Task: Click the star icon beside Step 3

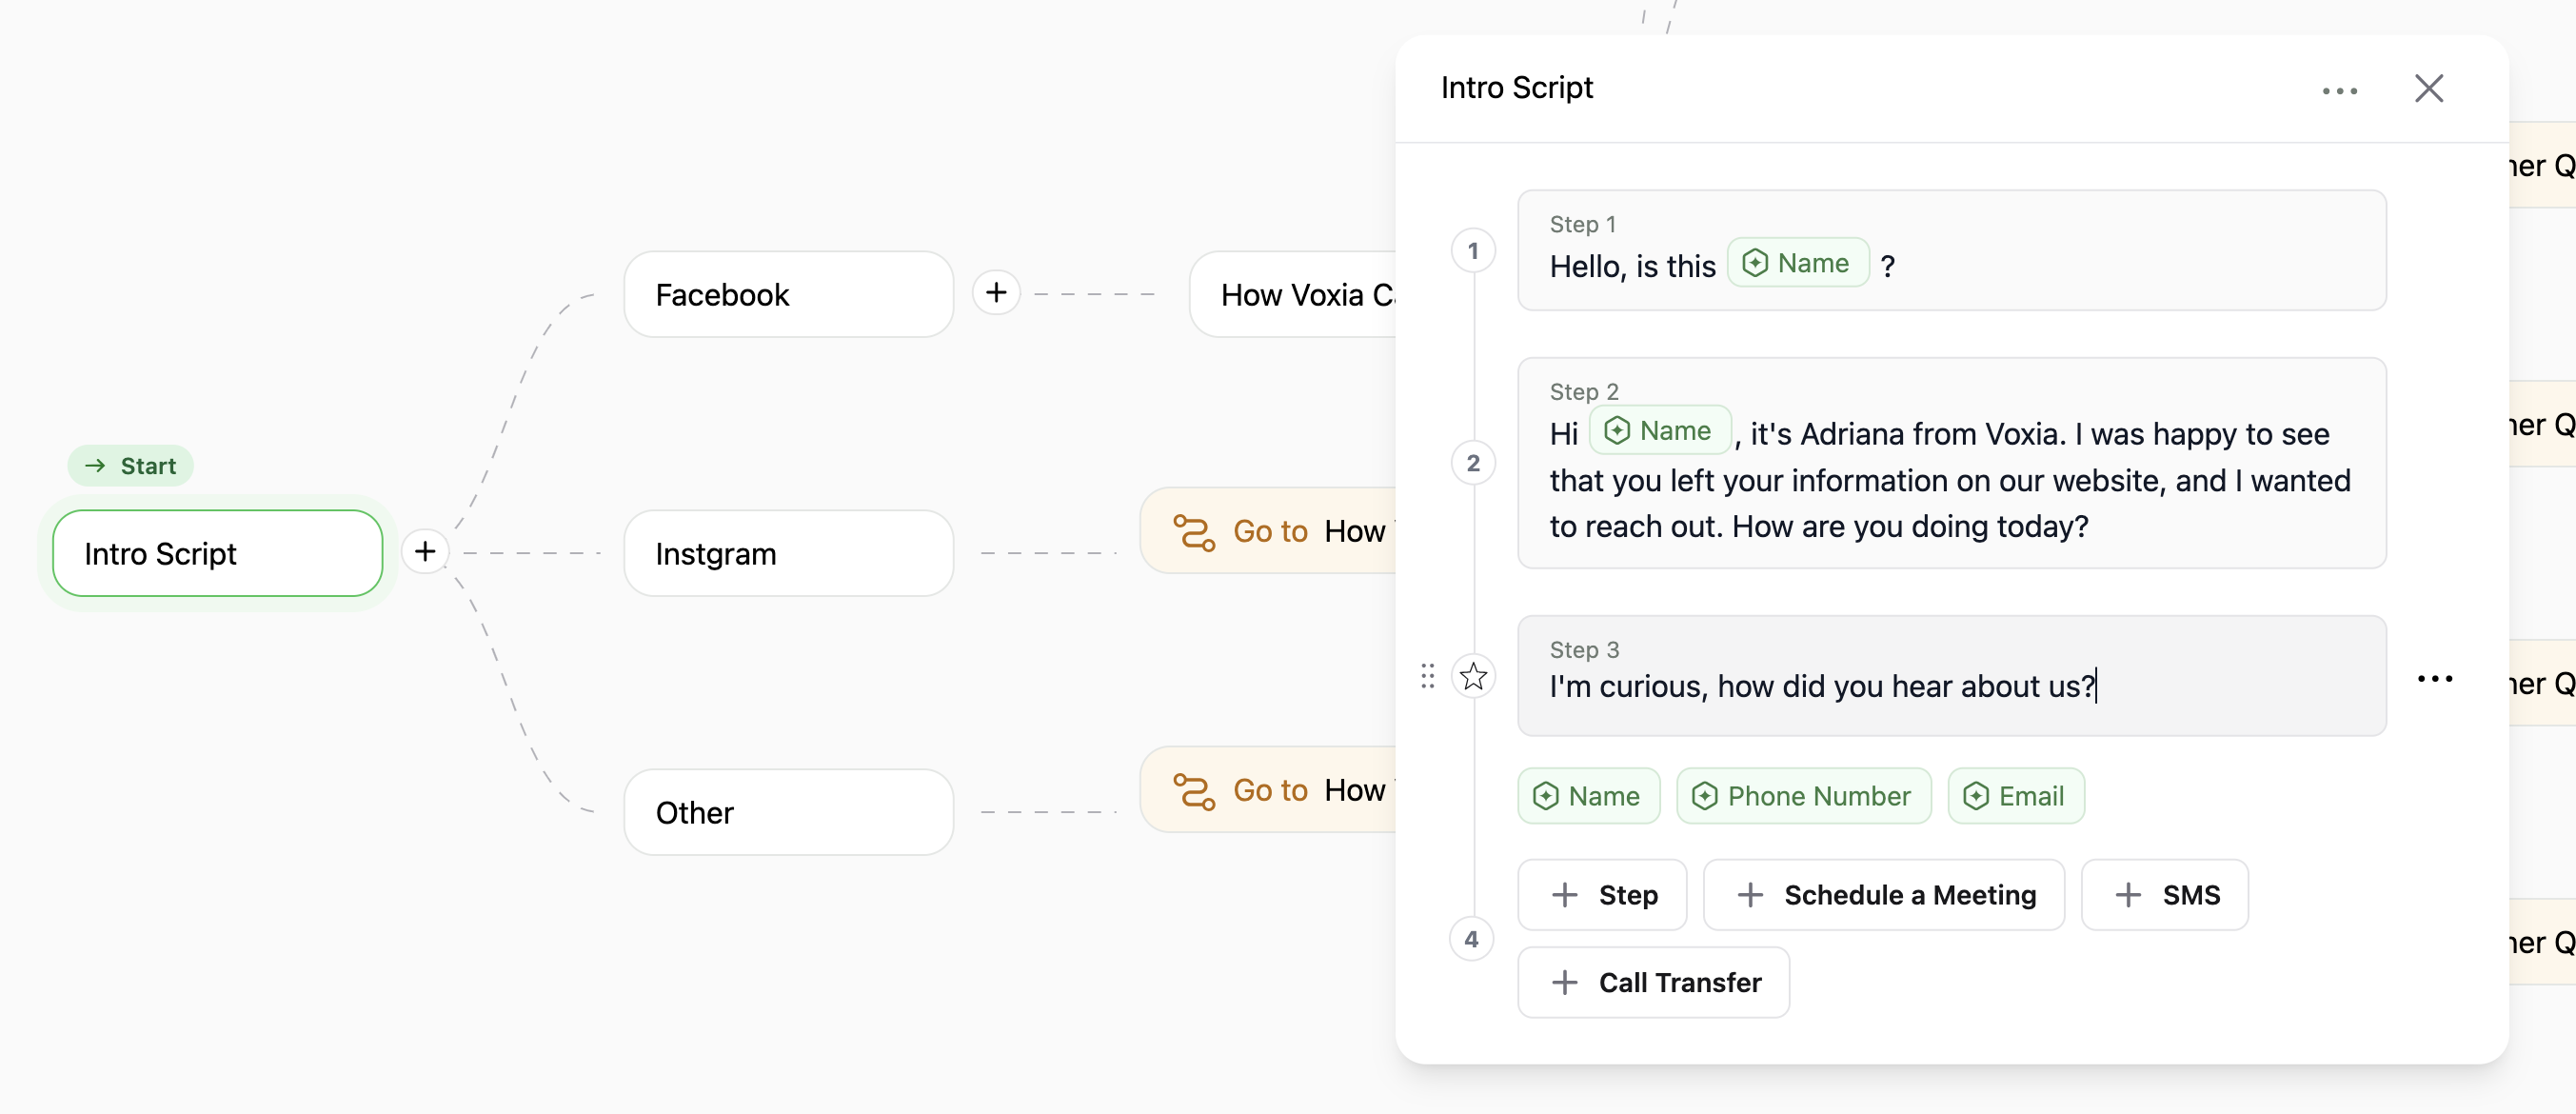Action: click(1473, 677)
